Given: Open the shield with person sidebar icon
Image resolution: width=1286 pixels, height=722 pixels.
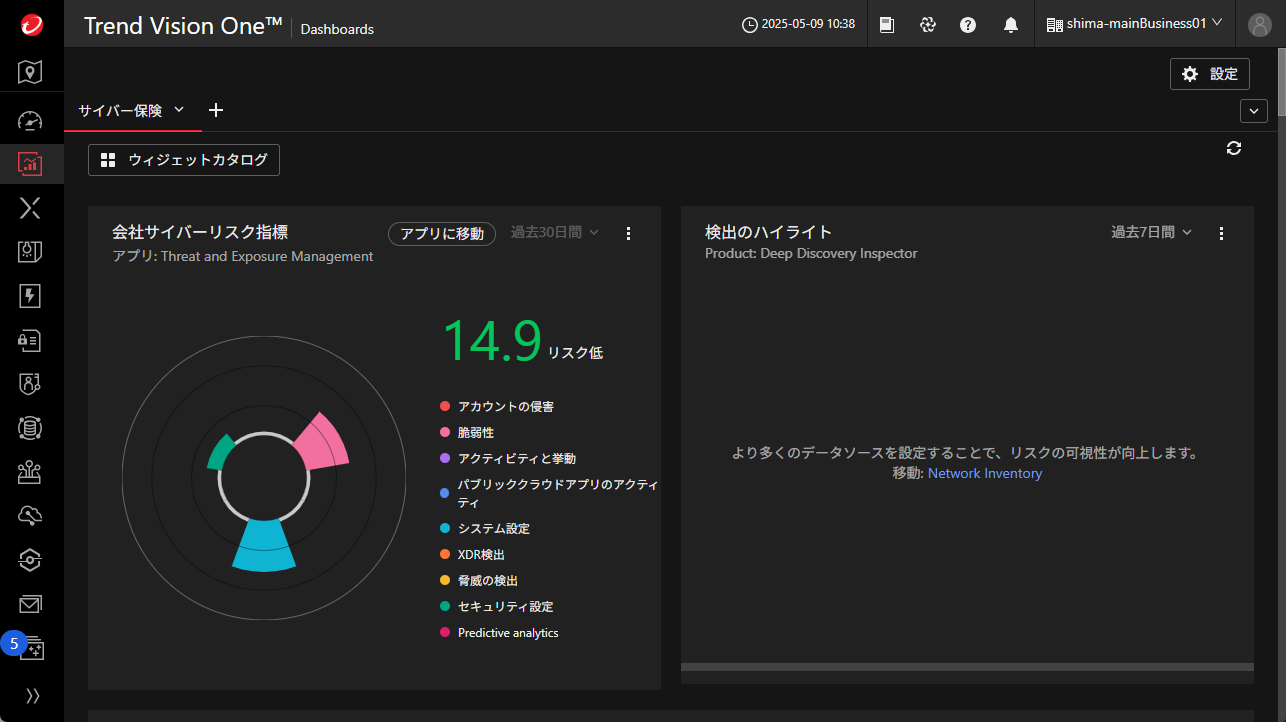Looking at the screenshot, I should (x=31, y=383).
